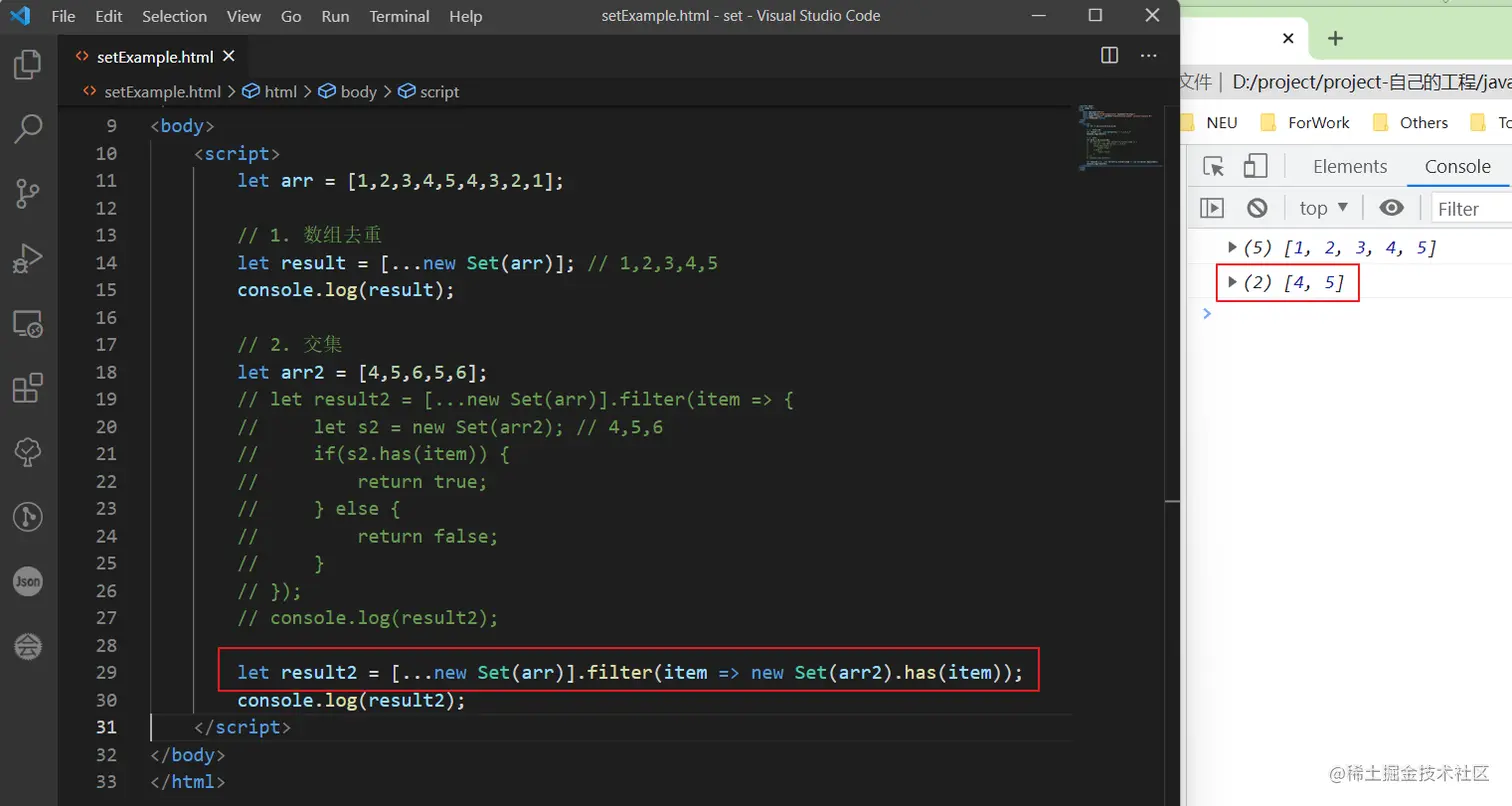Open the ForWork bookmarks folder
The height and width of the screenshot is (806, 1512).
coord(1305,122)
